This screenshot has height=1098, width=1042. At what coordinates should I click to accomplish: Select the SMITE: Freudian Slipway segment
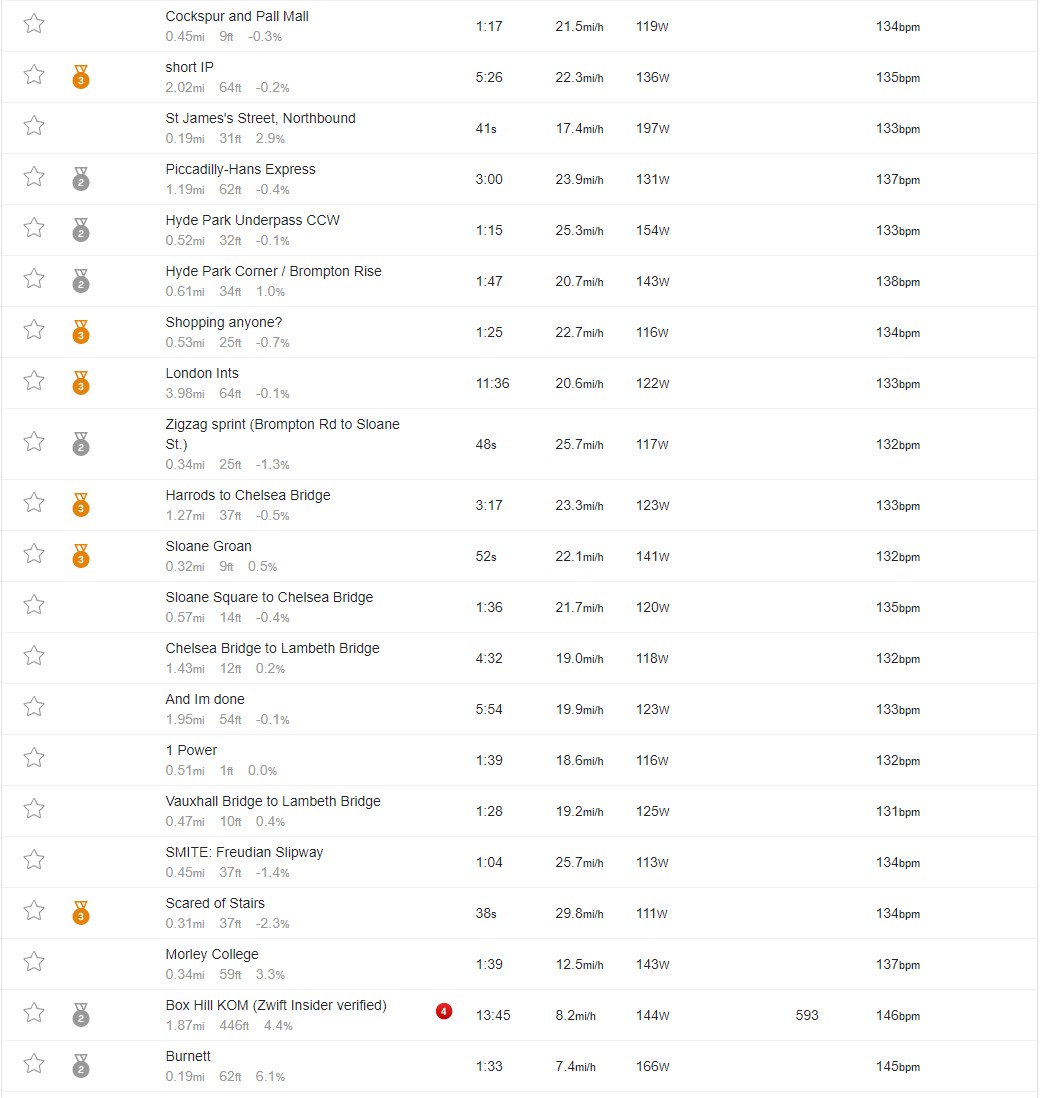[244, 852]
